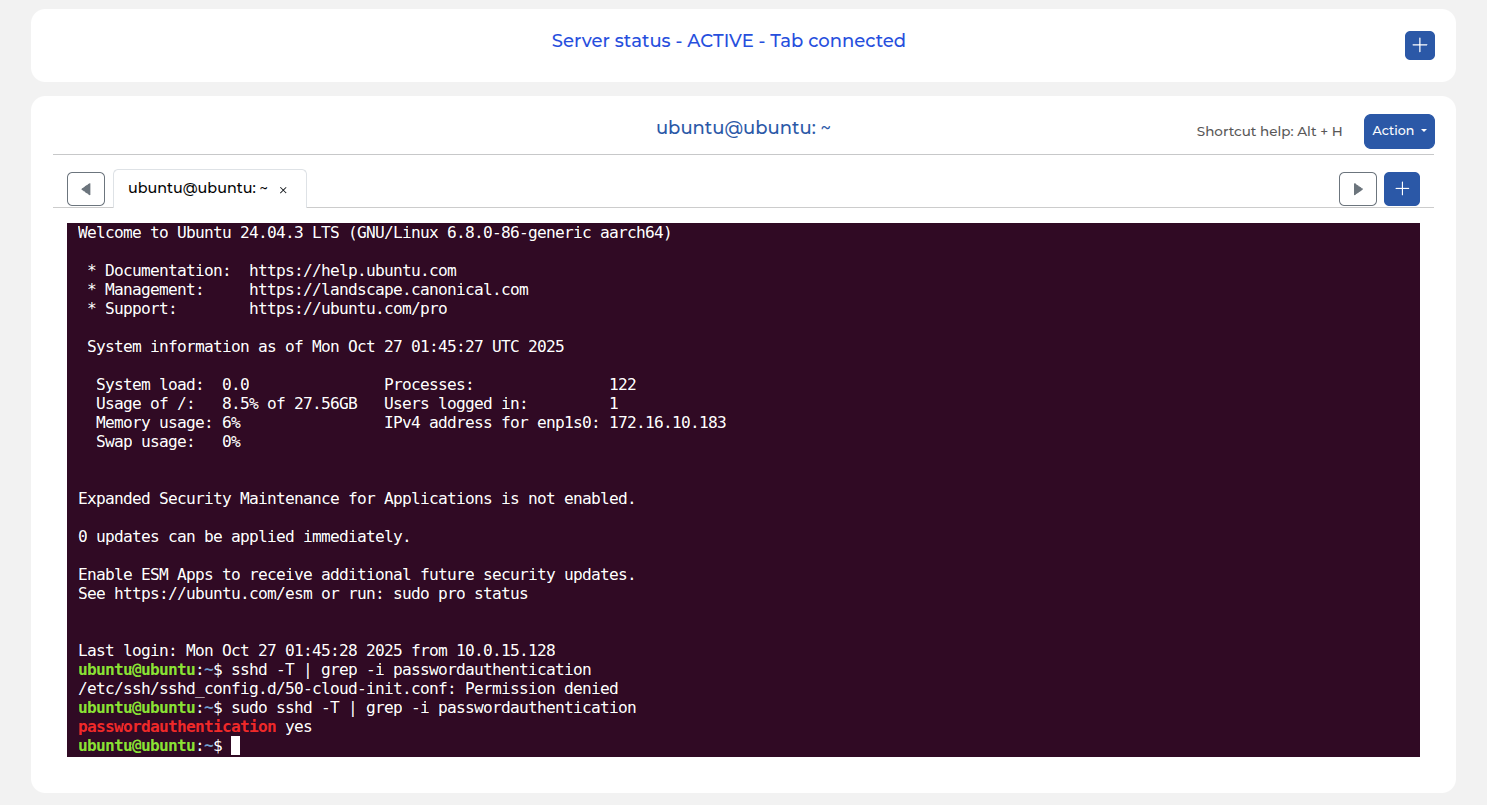
Task: Click the right arrow tab navigation icon
Action: (1357, 188)
